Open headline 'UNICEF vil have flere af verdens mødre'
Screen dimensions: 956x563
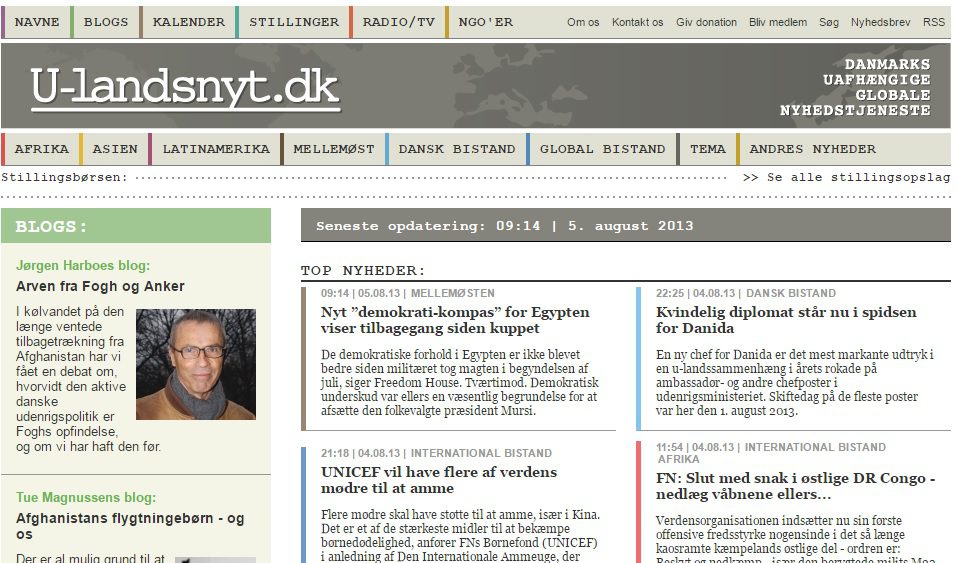[x=439, y=480]
